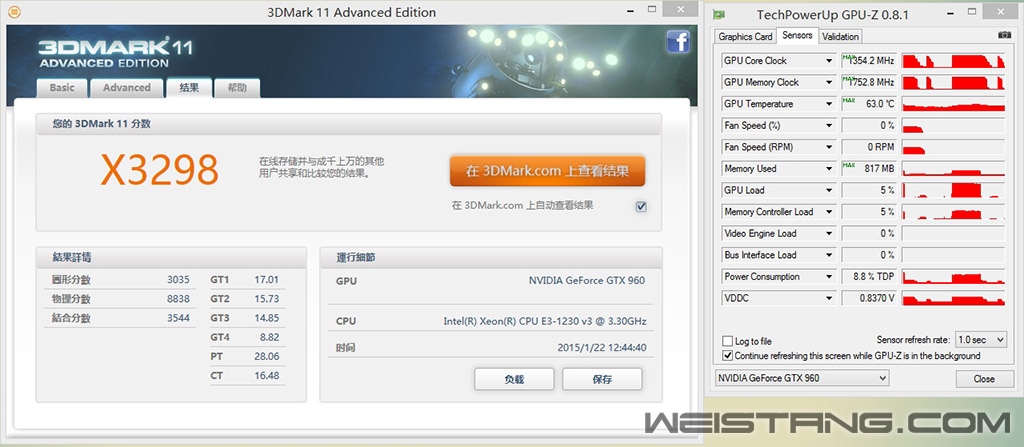Click the 保存 button

tap(602, 379)
